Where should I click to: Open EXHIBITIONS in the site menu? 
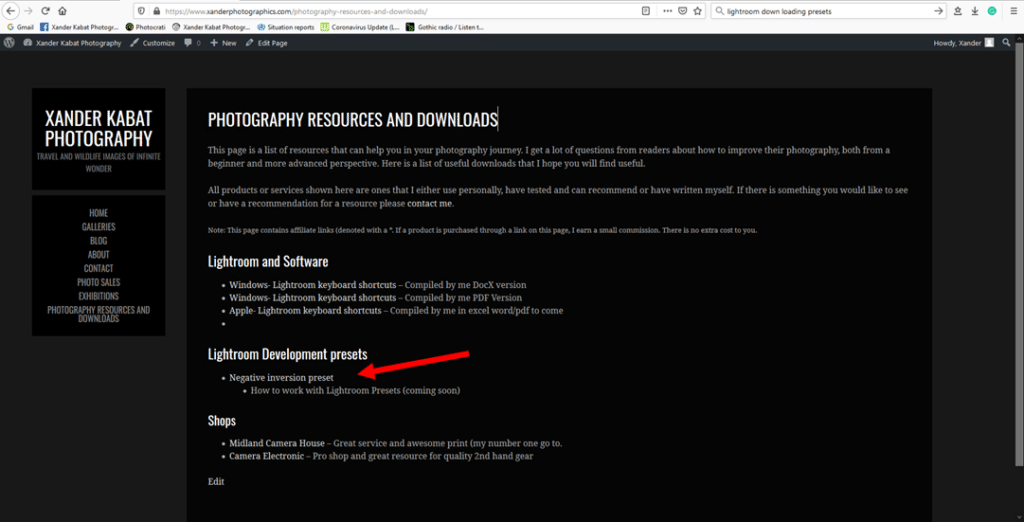pyautogui.click(x=99, y=296)
